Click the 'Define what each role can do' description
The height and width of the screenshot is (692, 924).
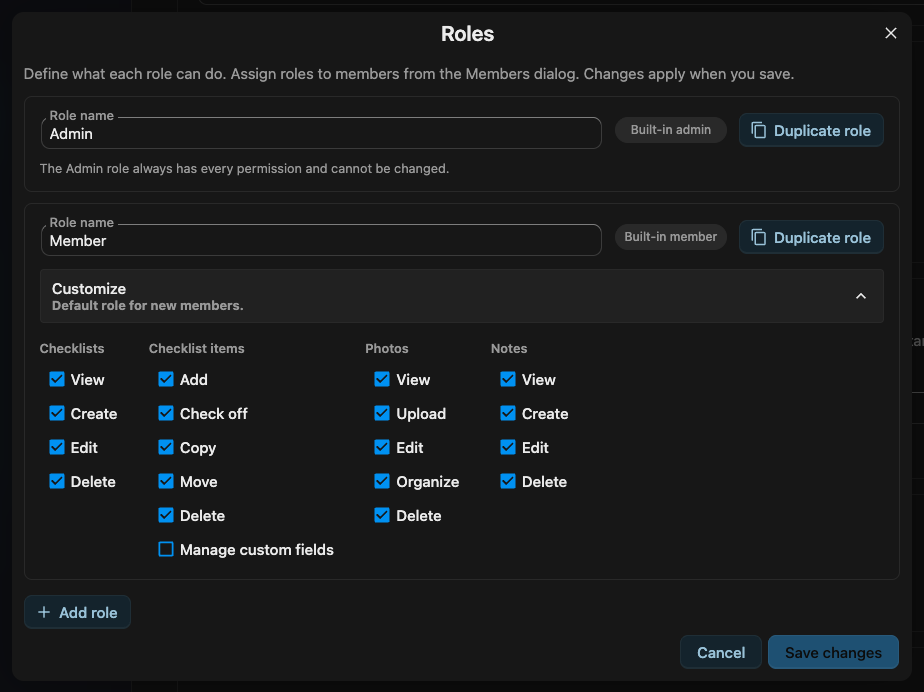click(409, 74)
